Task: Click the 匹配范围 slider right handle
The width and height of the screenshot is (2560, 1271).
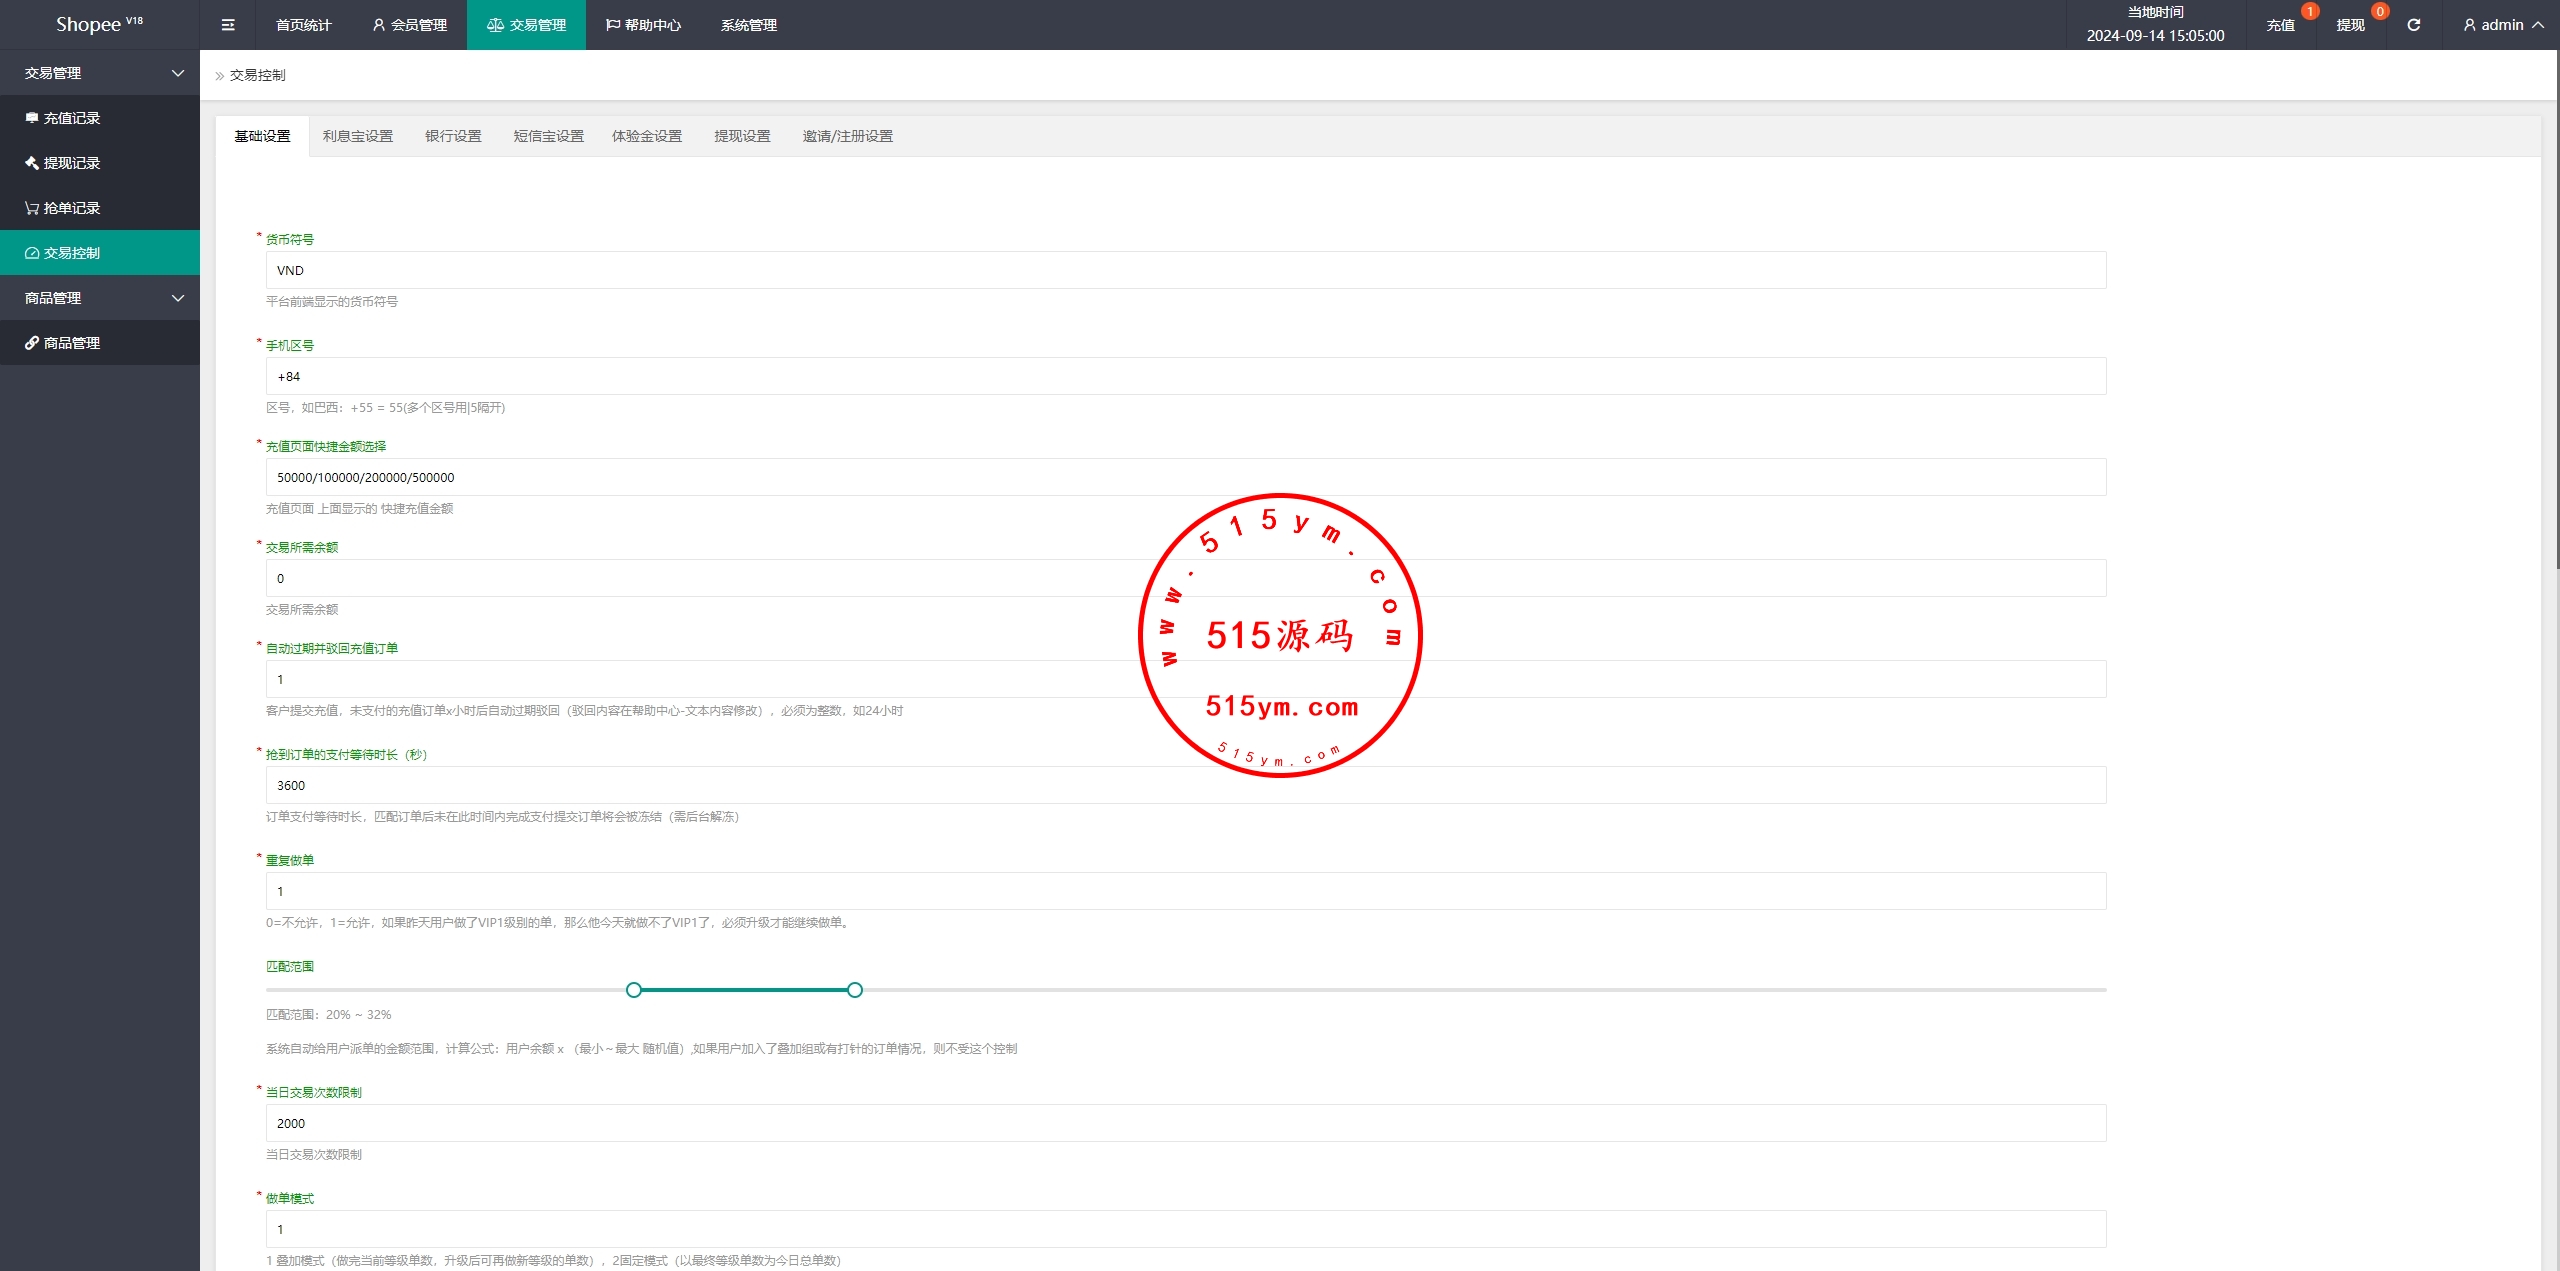Action: click(x=855, y=990)
